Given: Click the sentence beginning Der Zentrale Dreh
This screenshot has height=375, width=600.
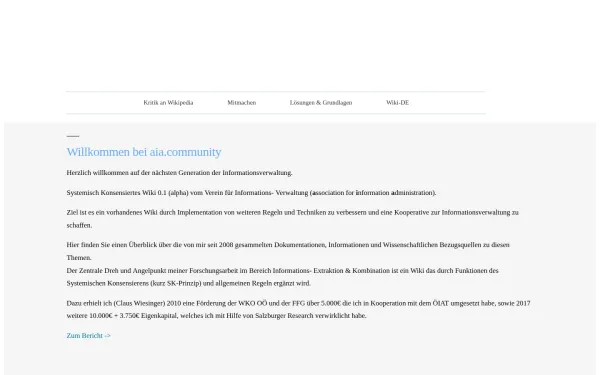Looking at the screenshot, I should [282, 277].
